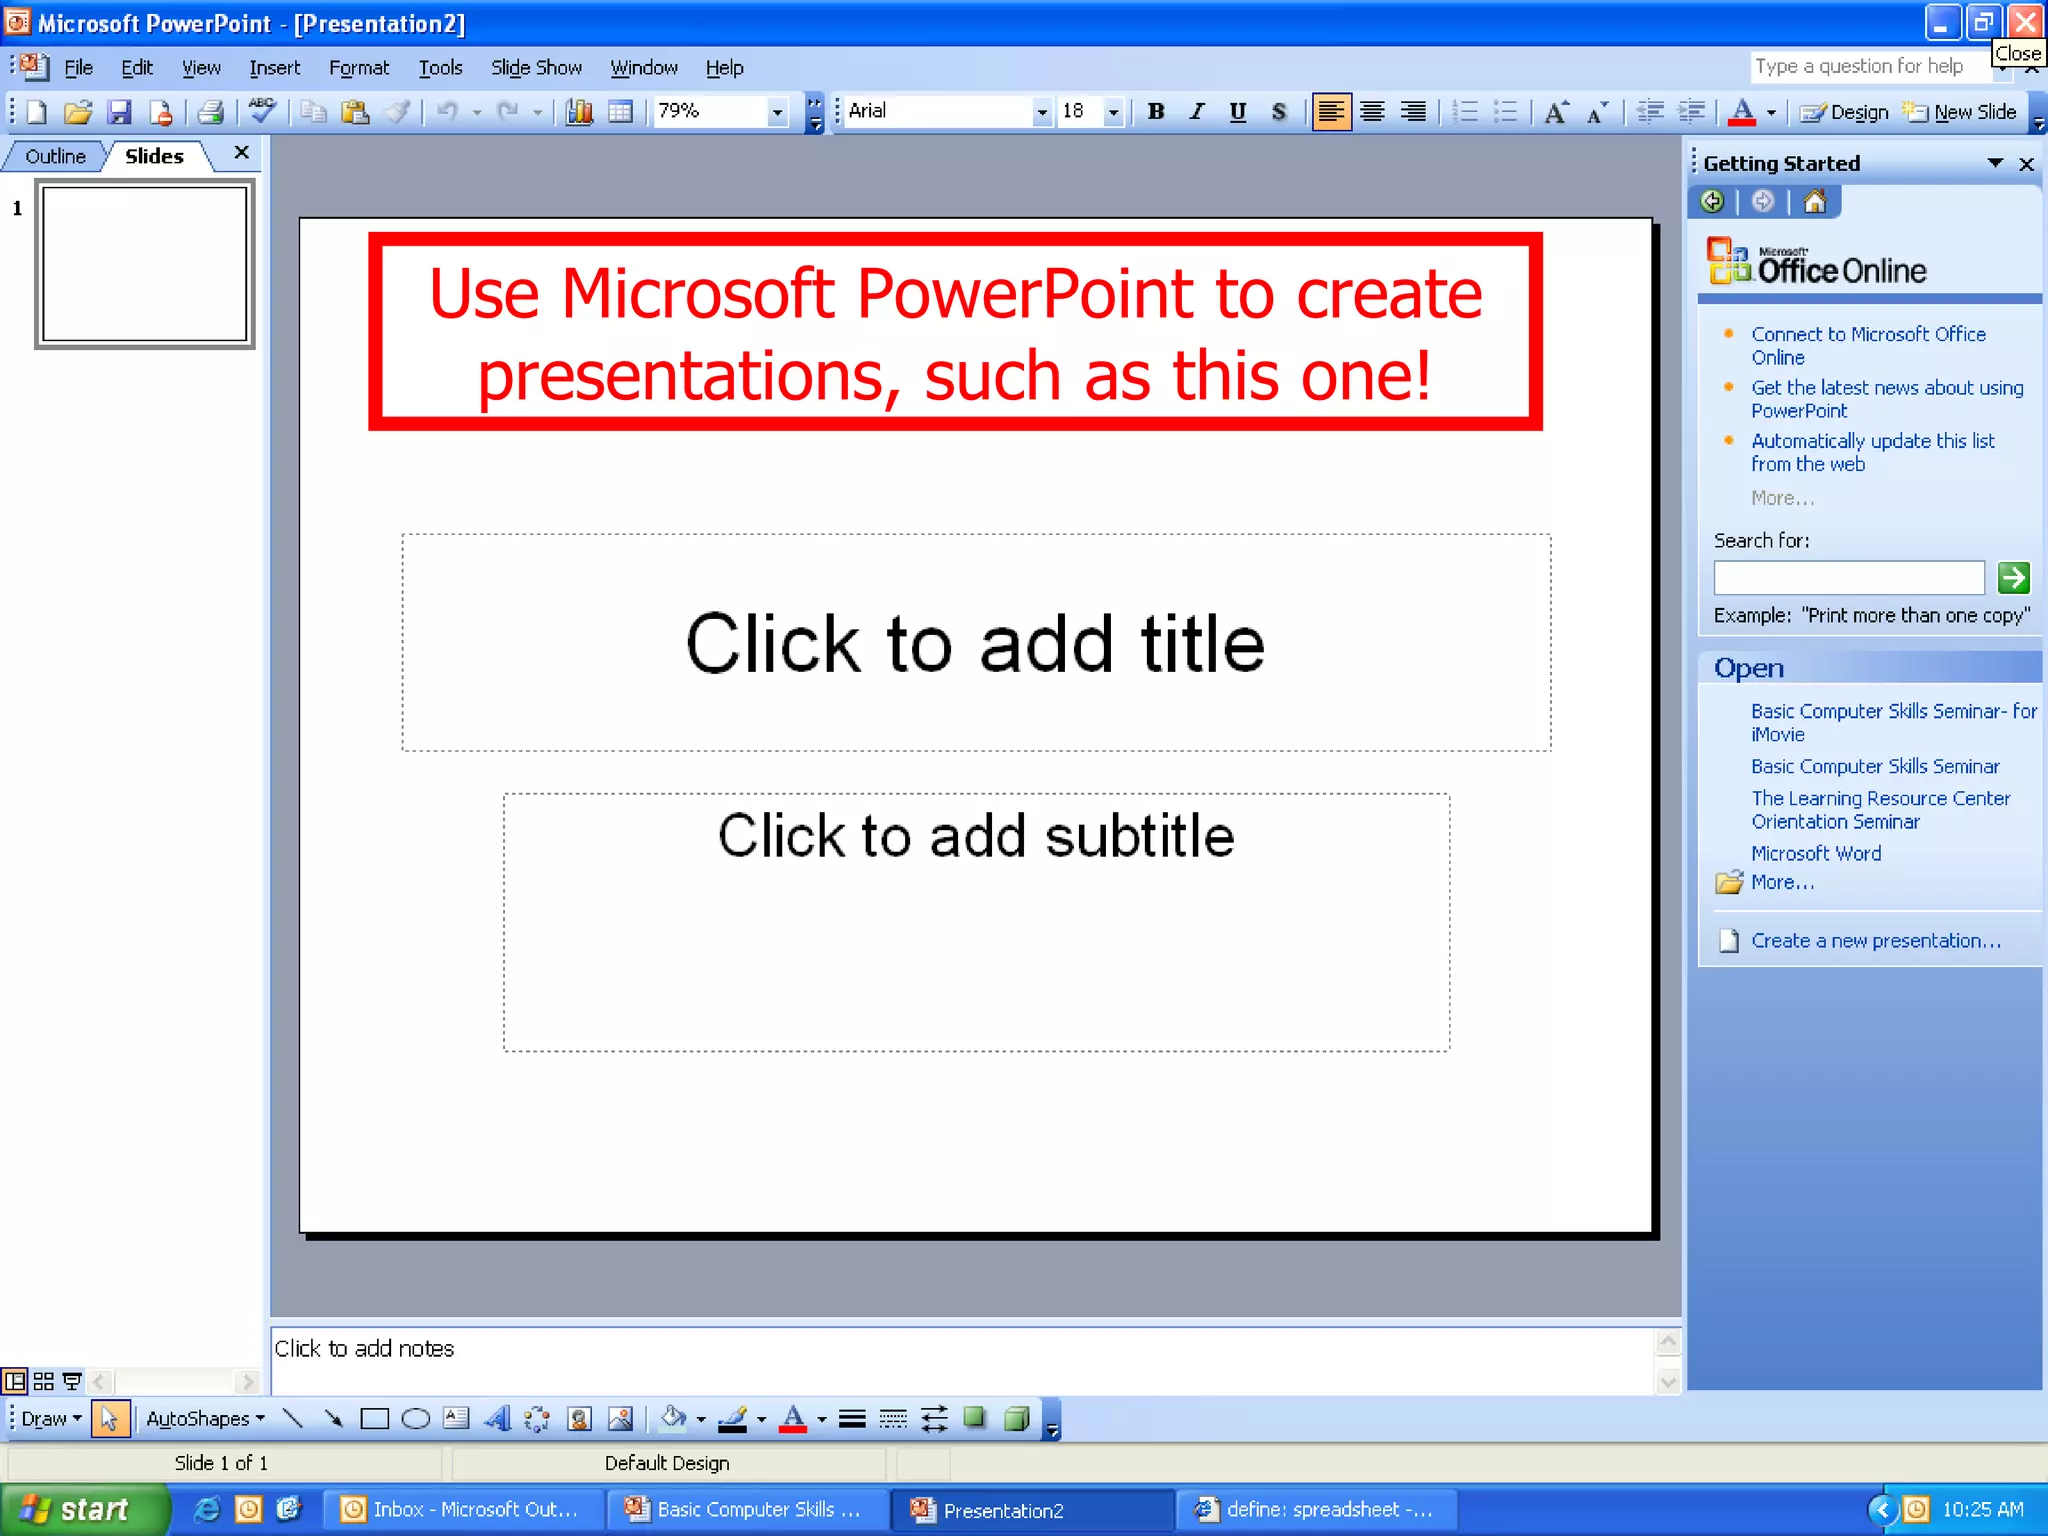Click the 3-D Style icon
The height and width of the screenshot is (1536, 2048).
(x=1016, y=1418)
